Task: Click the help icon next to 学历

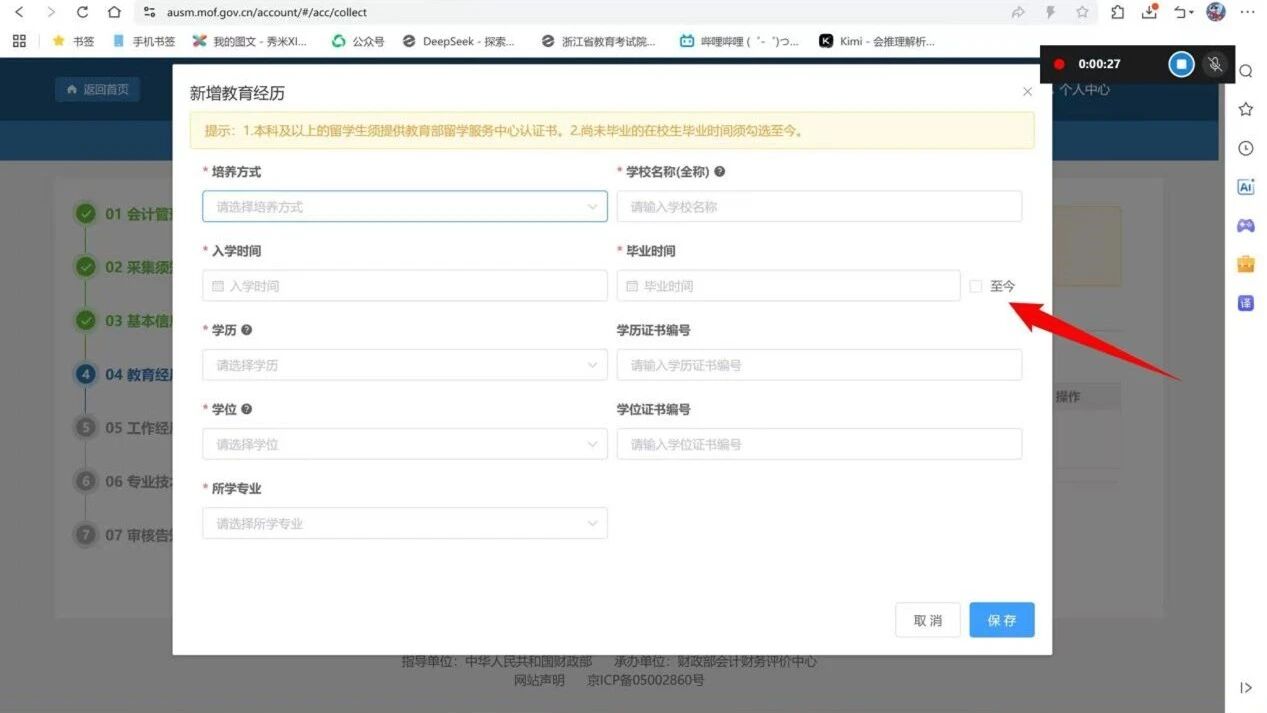Action: point(247,330)
